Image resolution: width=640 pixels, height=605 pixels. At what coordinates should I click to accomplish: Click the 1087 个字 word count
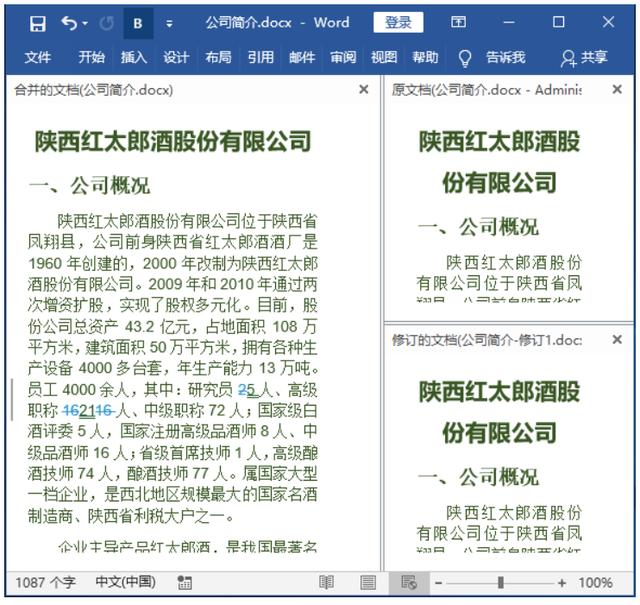[45, 583]
